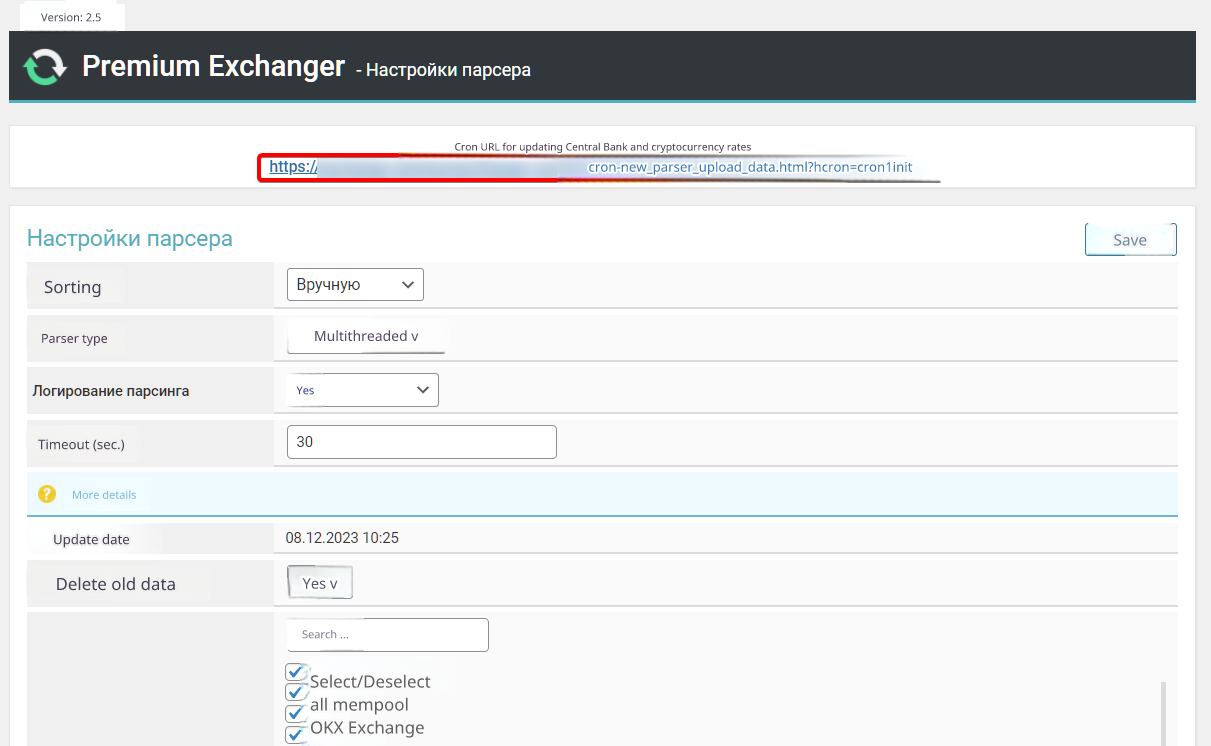Image resolution: width=1211 pixels, height=746 pixels.
Task: Toggle the OKX Exchange checkbox
Action: pos(295,714)
